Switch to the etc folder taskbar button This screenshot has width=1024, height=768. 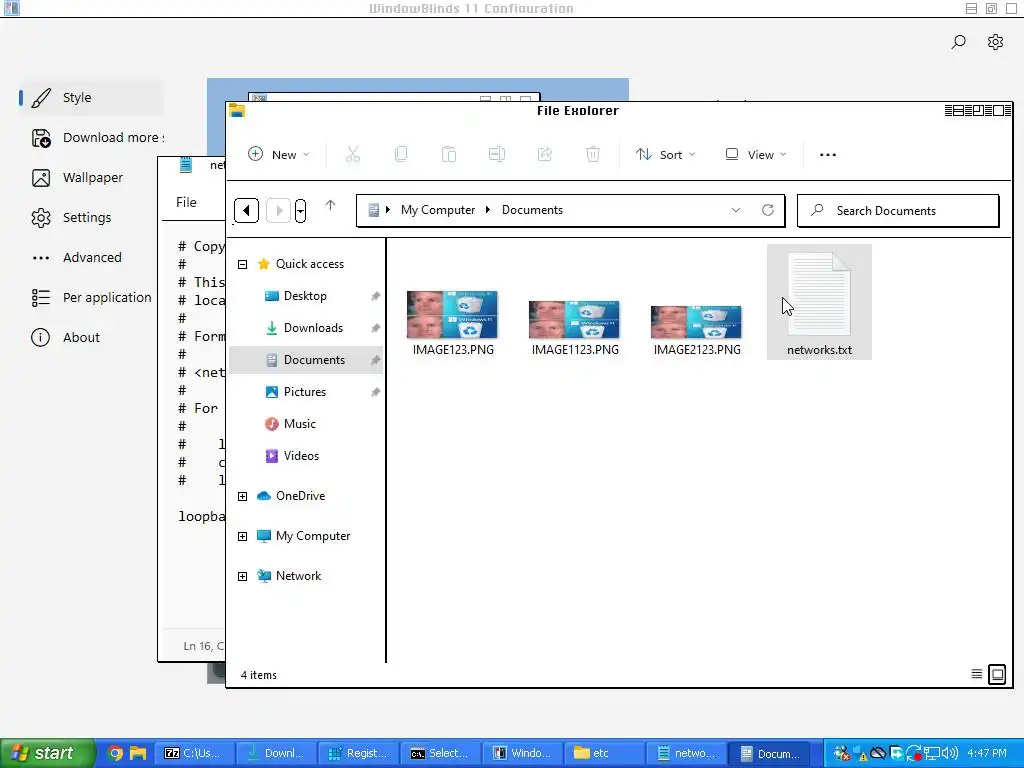[x=604, y=754]
